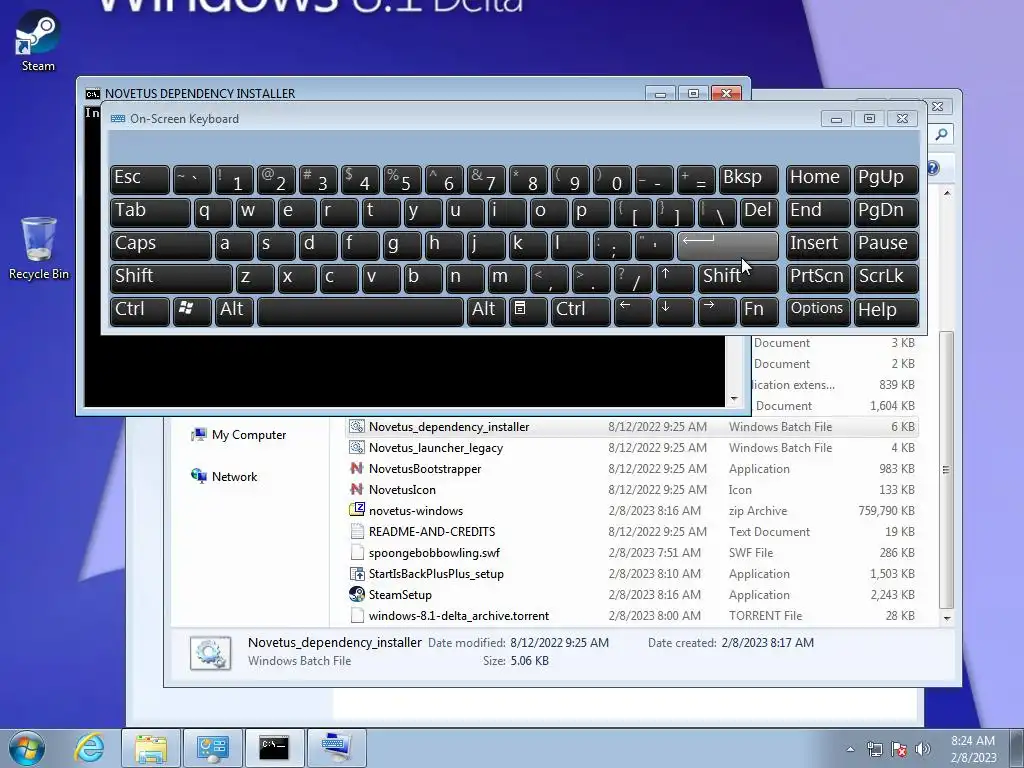Open Windows Explorer from the taskbar
1024x768 pixels.
point(151,748)
